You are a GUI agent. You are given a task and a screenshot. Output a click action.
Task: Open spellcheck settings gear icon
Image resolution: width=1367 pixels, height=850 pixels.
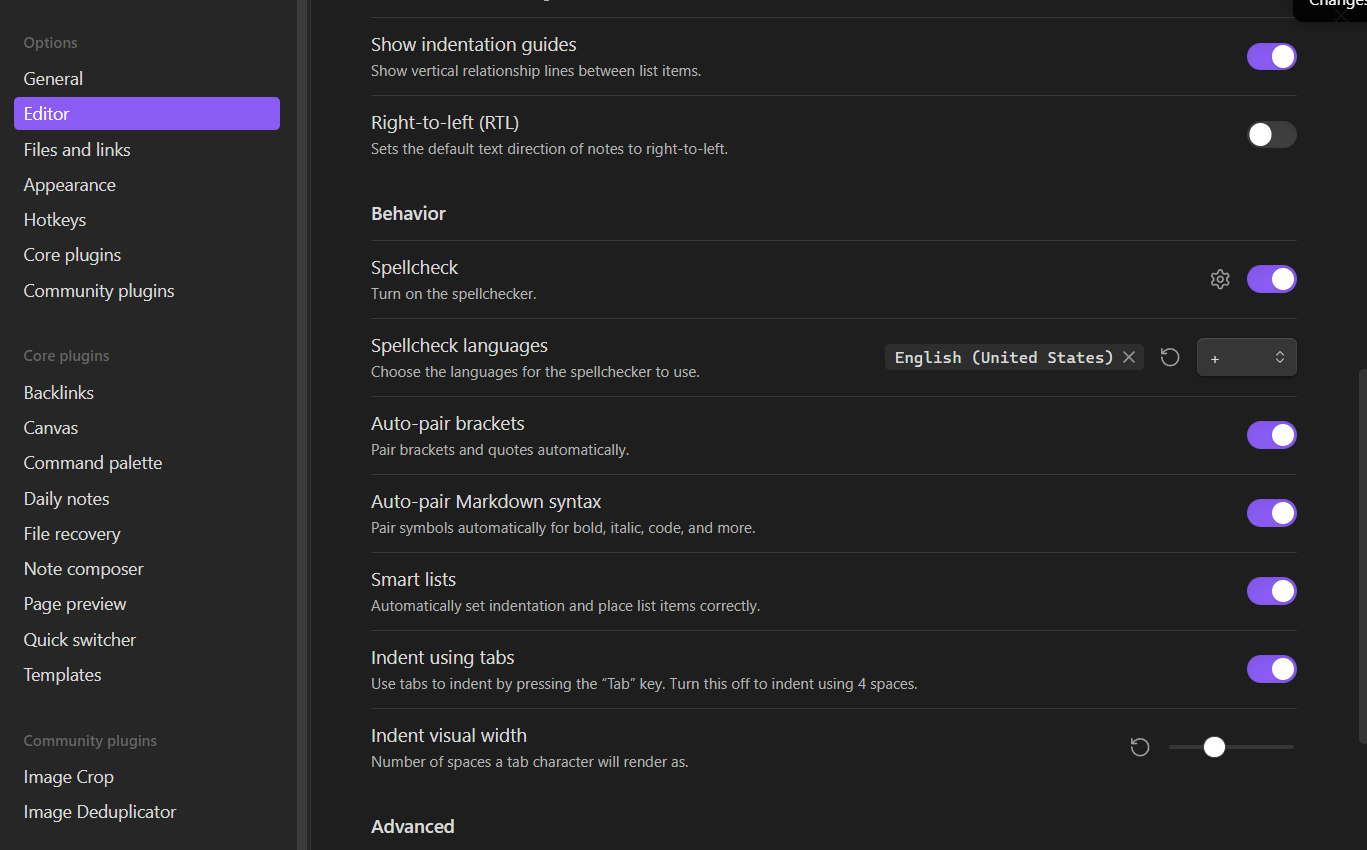tap(1220, 279)
